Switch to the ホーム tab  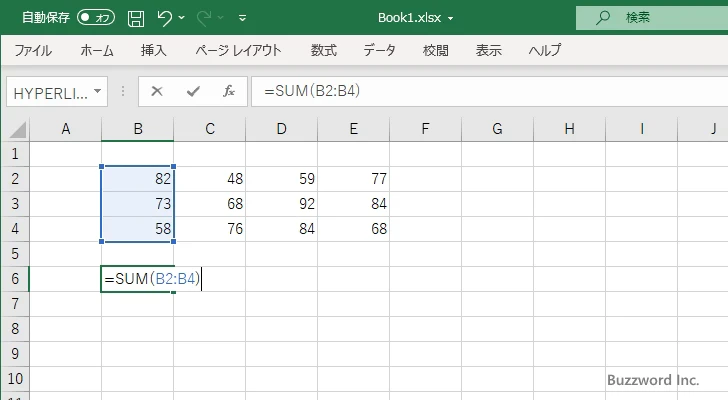[97, 50]
